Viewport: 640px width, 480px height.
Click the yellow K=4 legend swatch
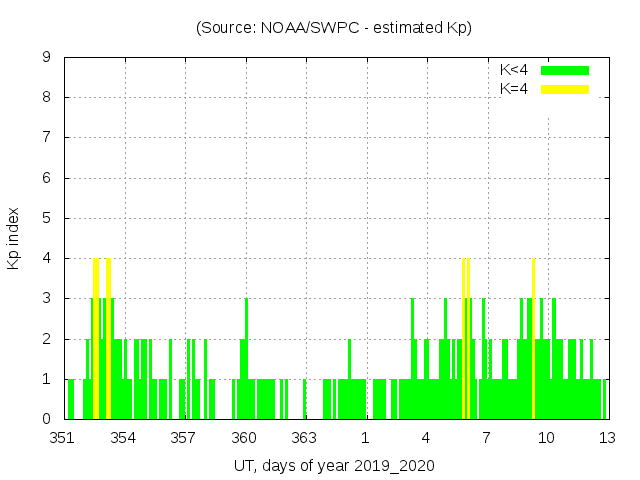pyautogui.click(x=565, y=89)
